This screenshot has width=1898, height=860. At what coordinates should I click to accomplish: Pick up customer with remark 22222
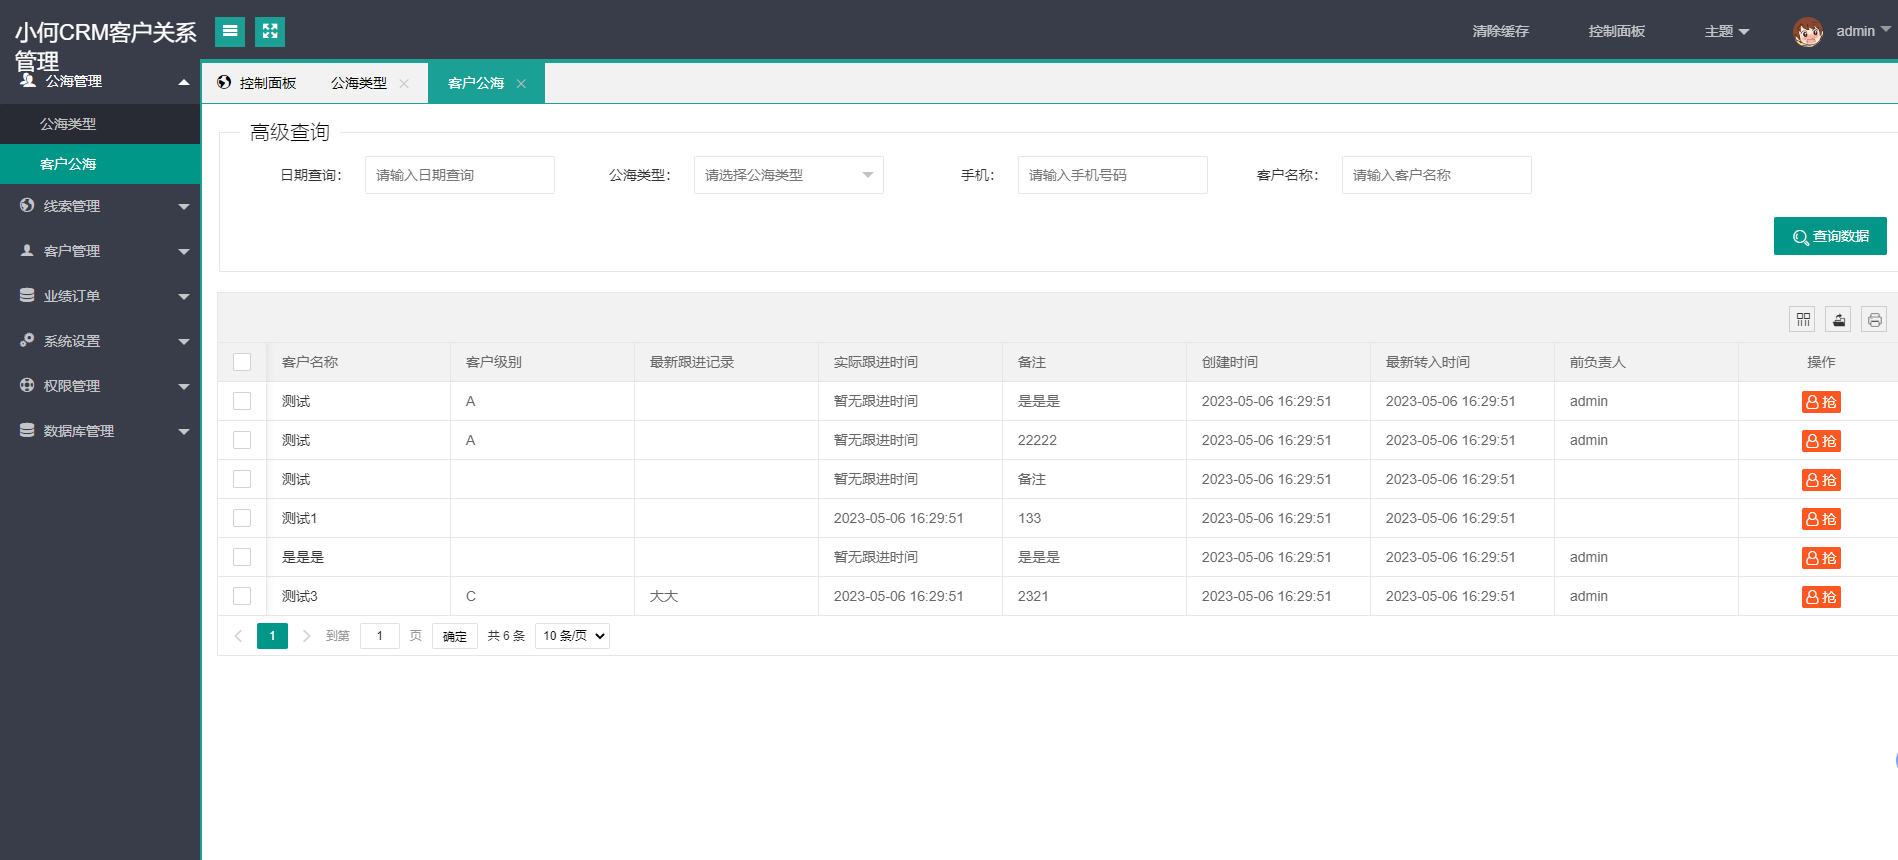1821,441
